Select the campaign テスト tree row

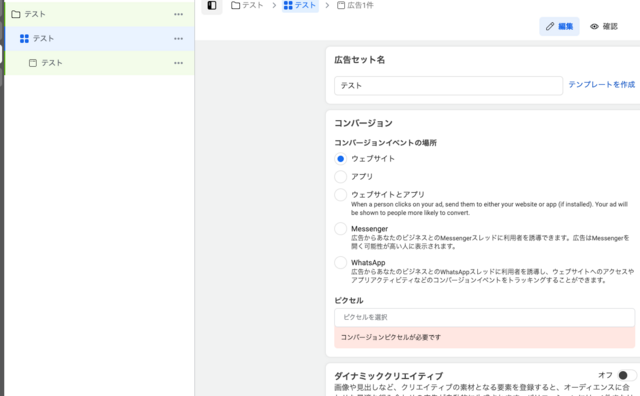(x=99, y=14)
